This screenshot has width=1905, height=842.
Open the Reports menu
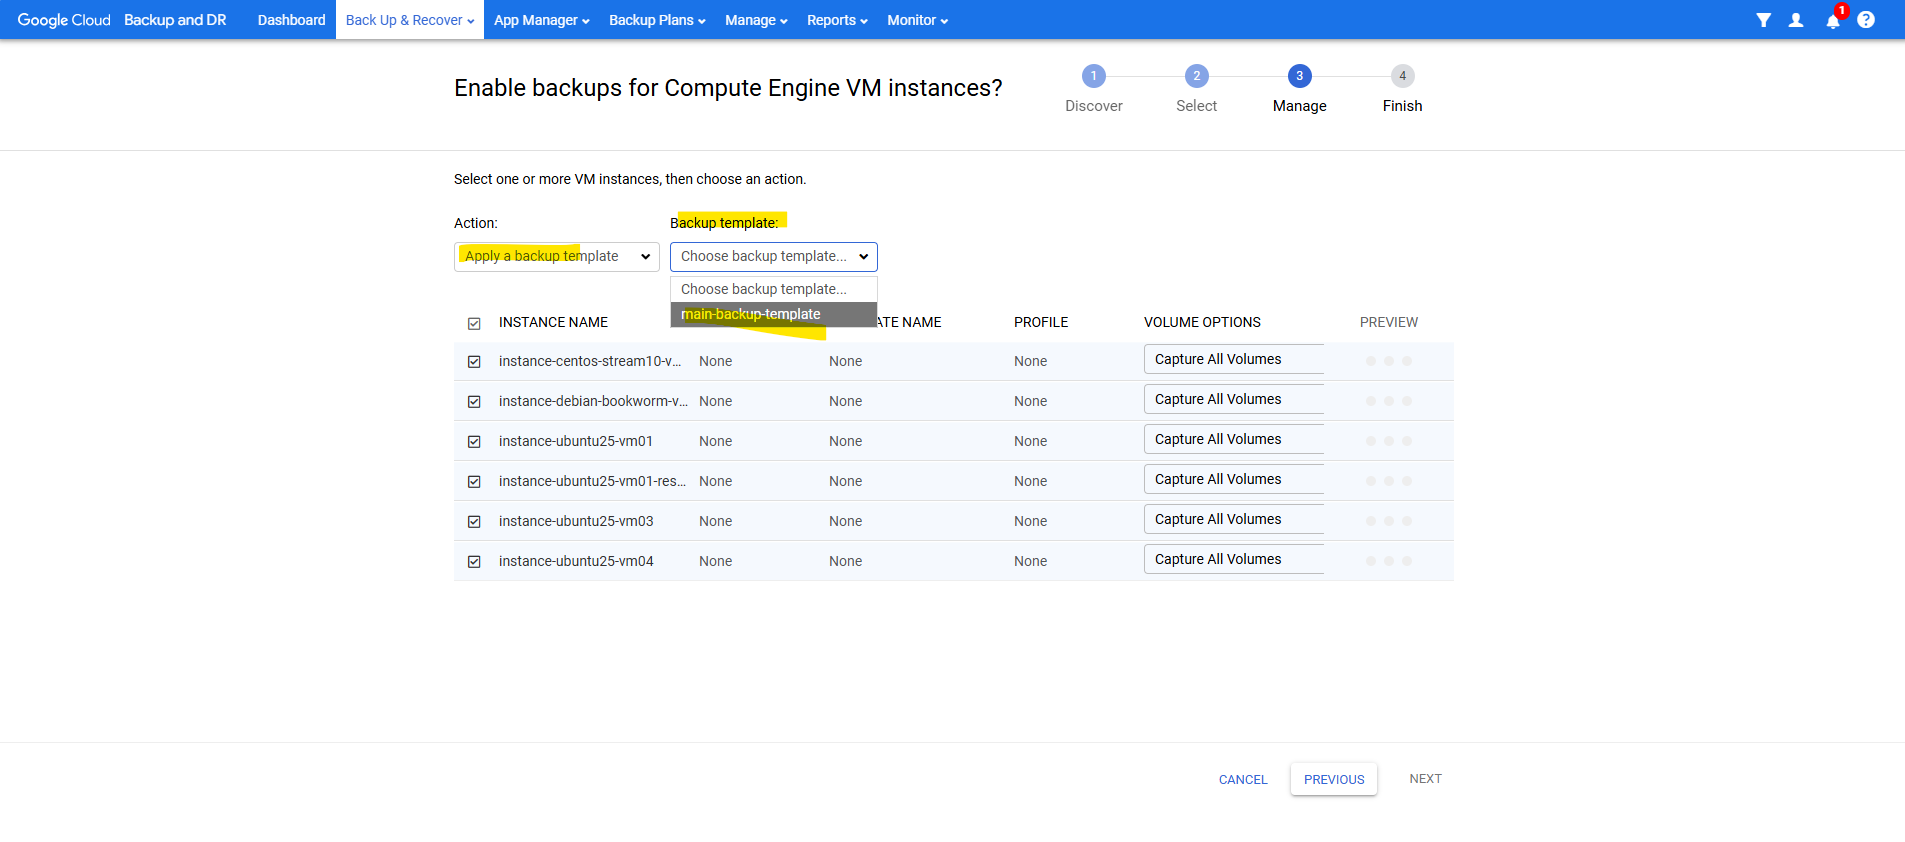[x=837, y=20]
